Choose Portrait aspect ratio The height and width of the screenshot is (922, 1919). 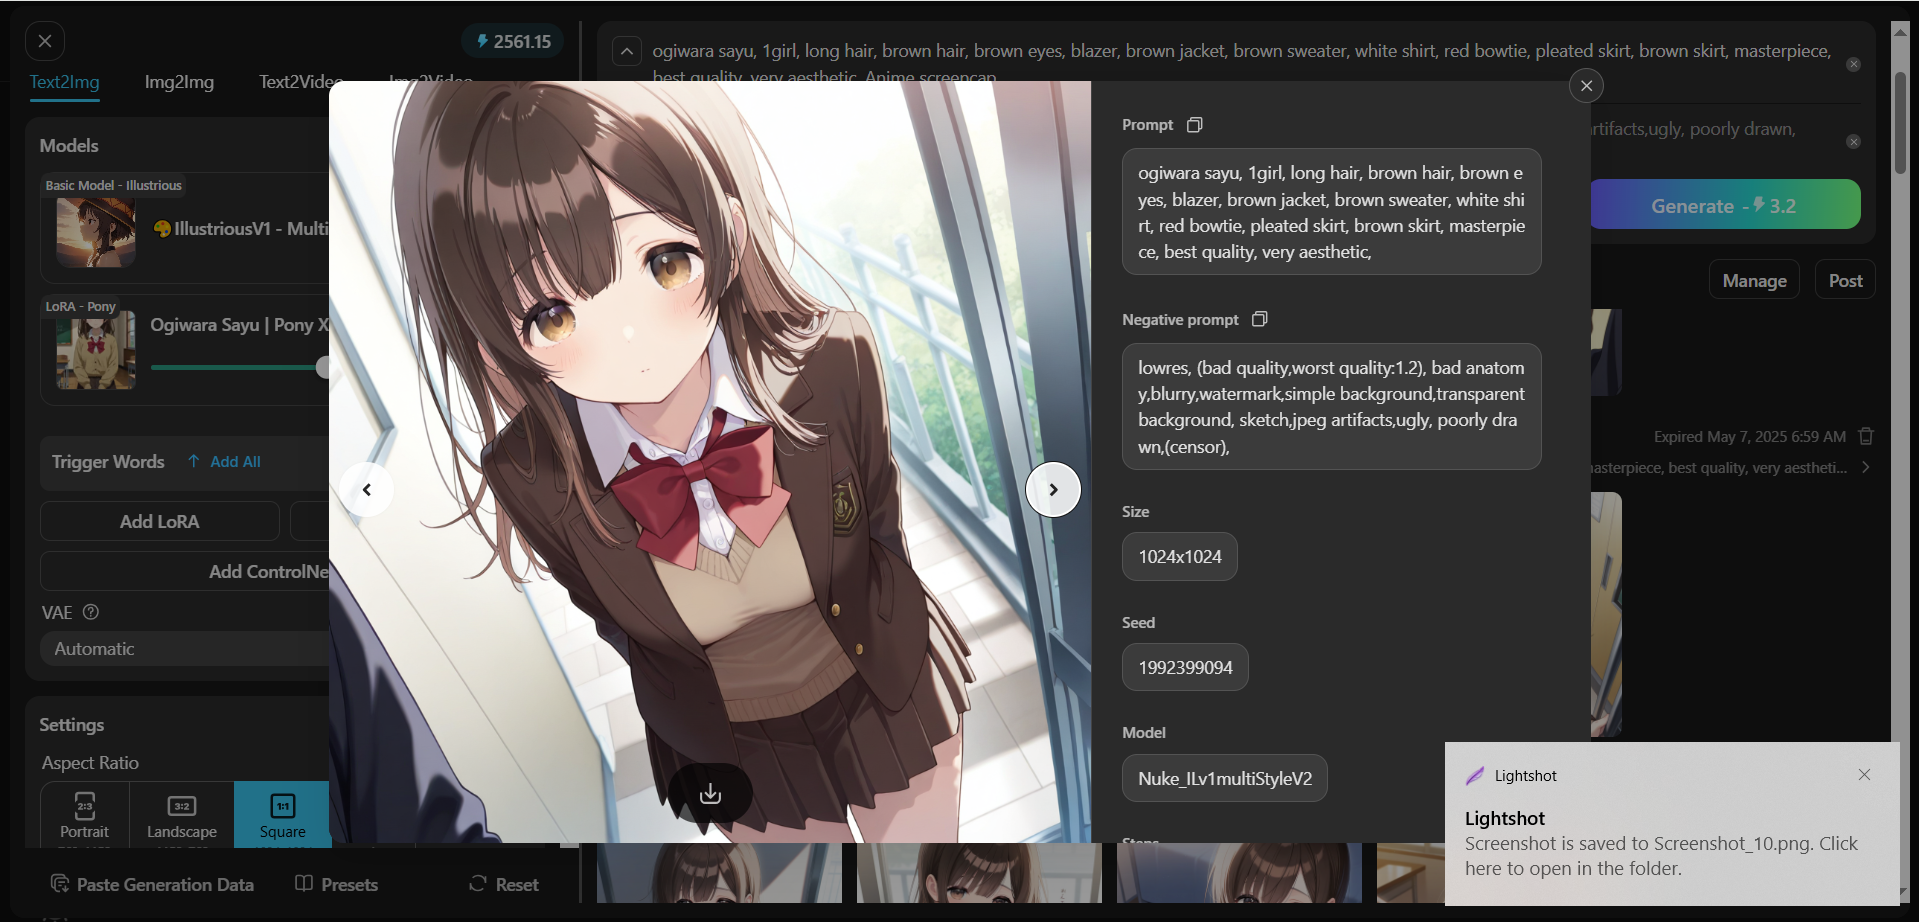85,815
